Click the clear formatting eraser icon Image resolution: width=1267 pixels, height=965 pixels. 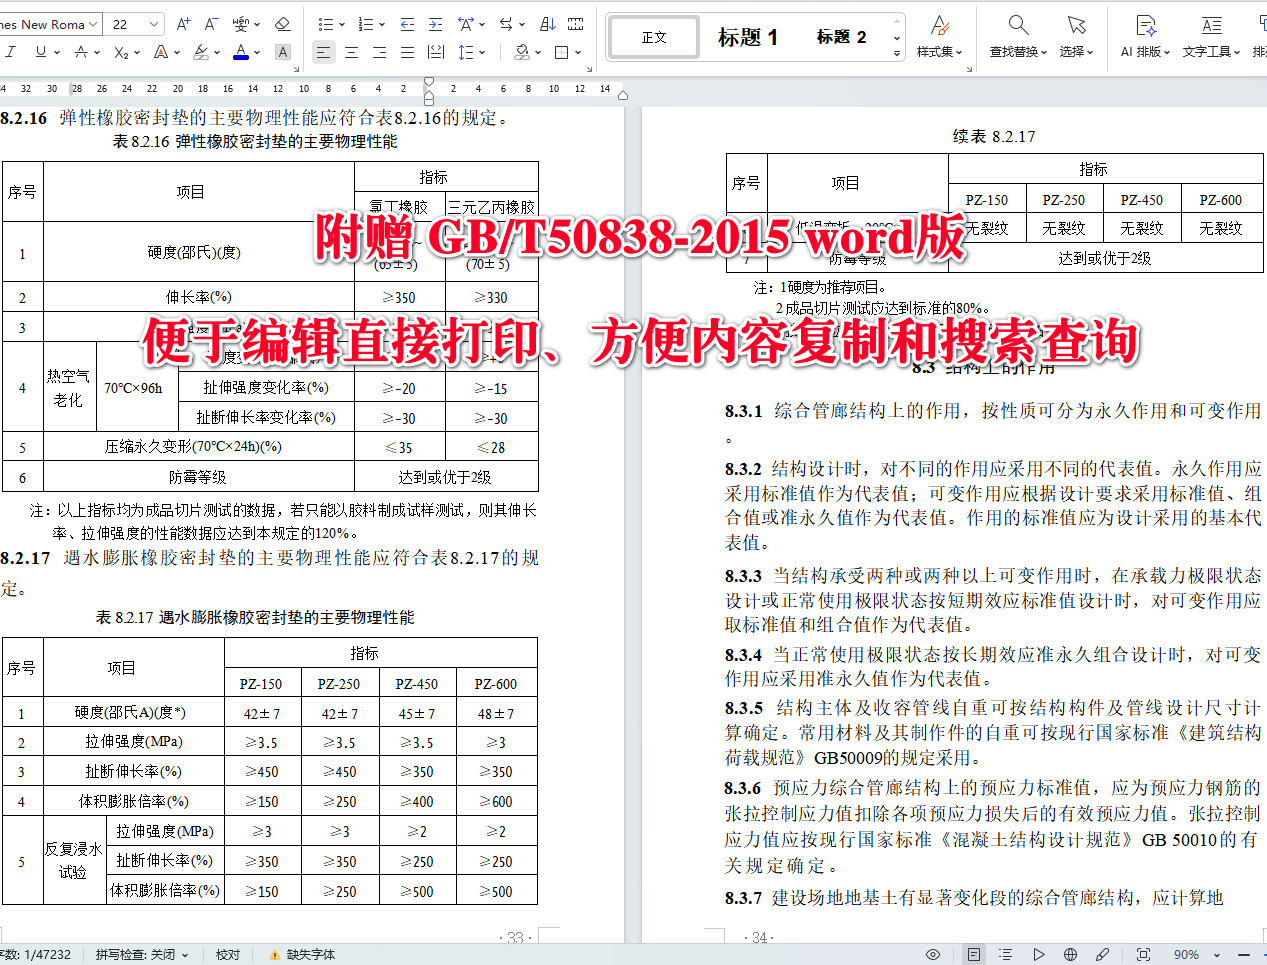[x=282, y=22]
